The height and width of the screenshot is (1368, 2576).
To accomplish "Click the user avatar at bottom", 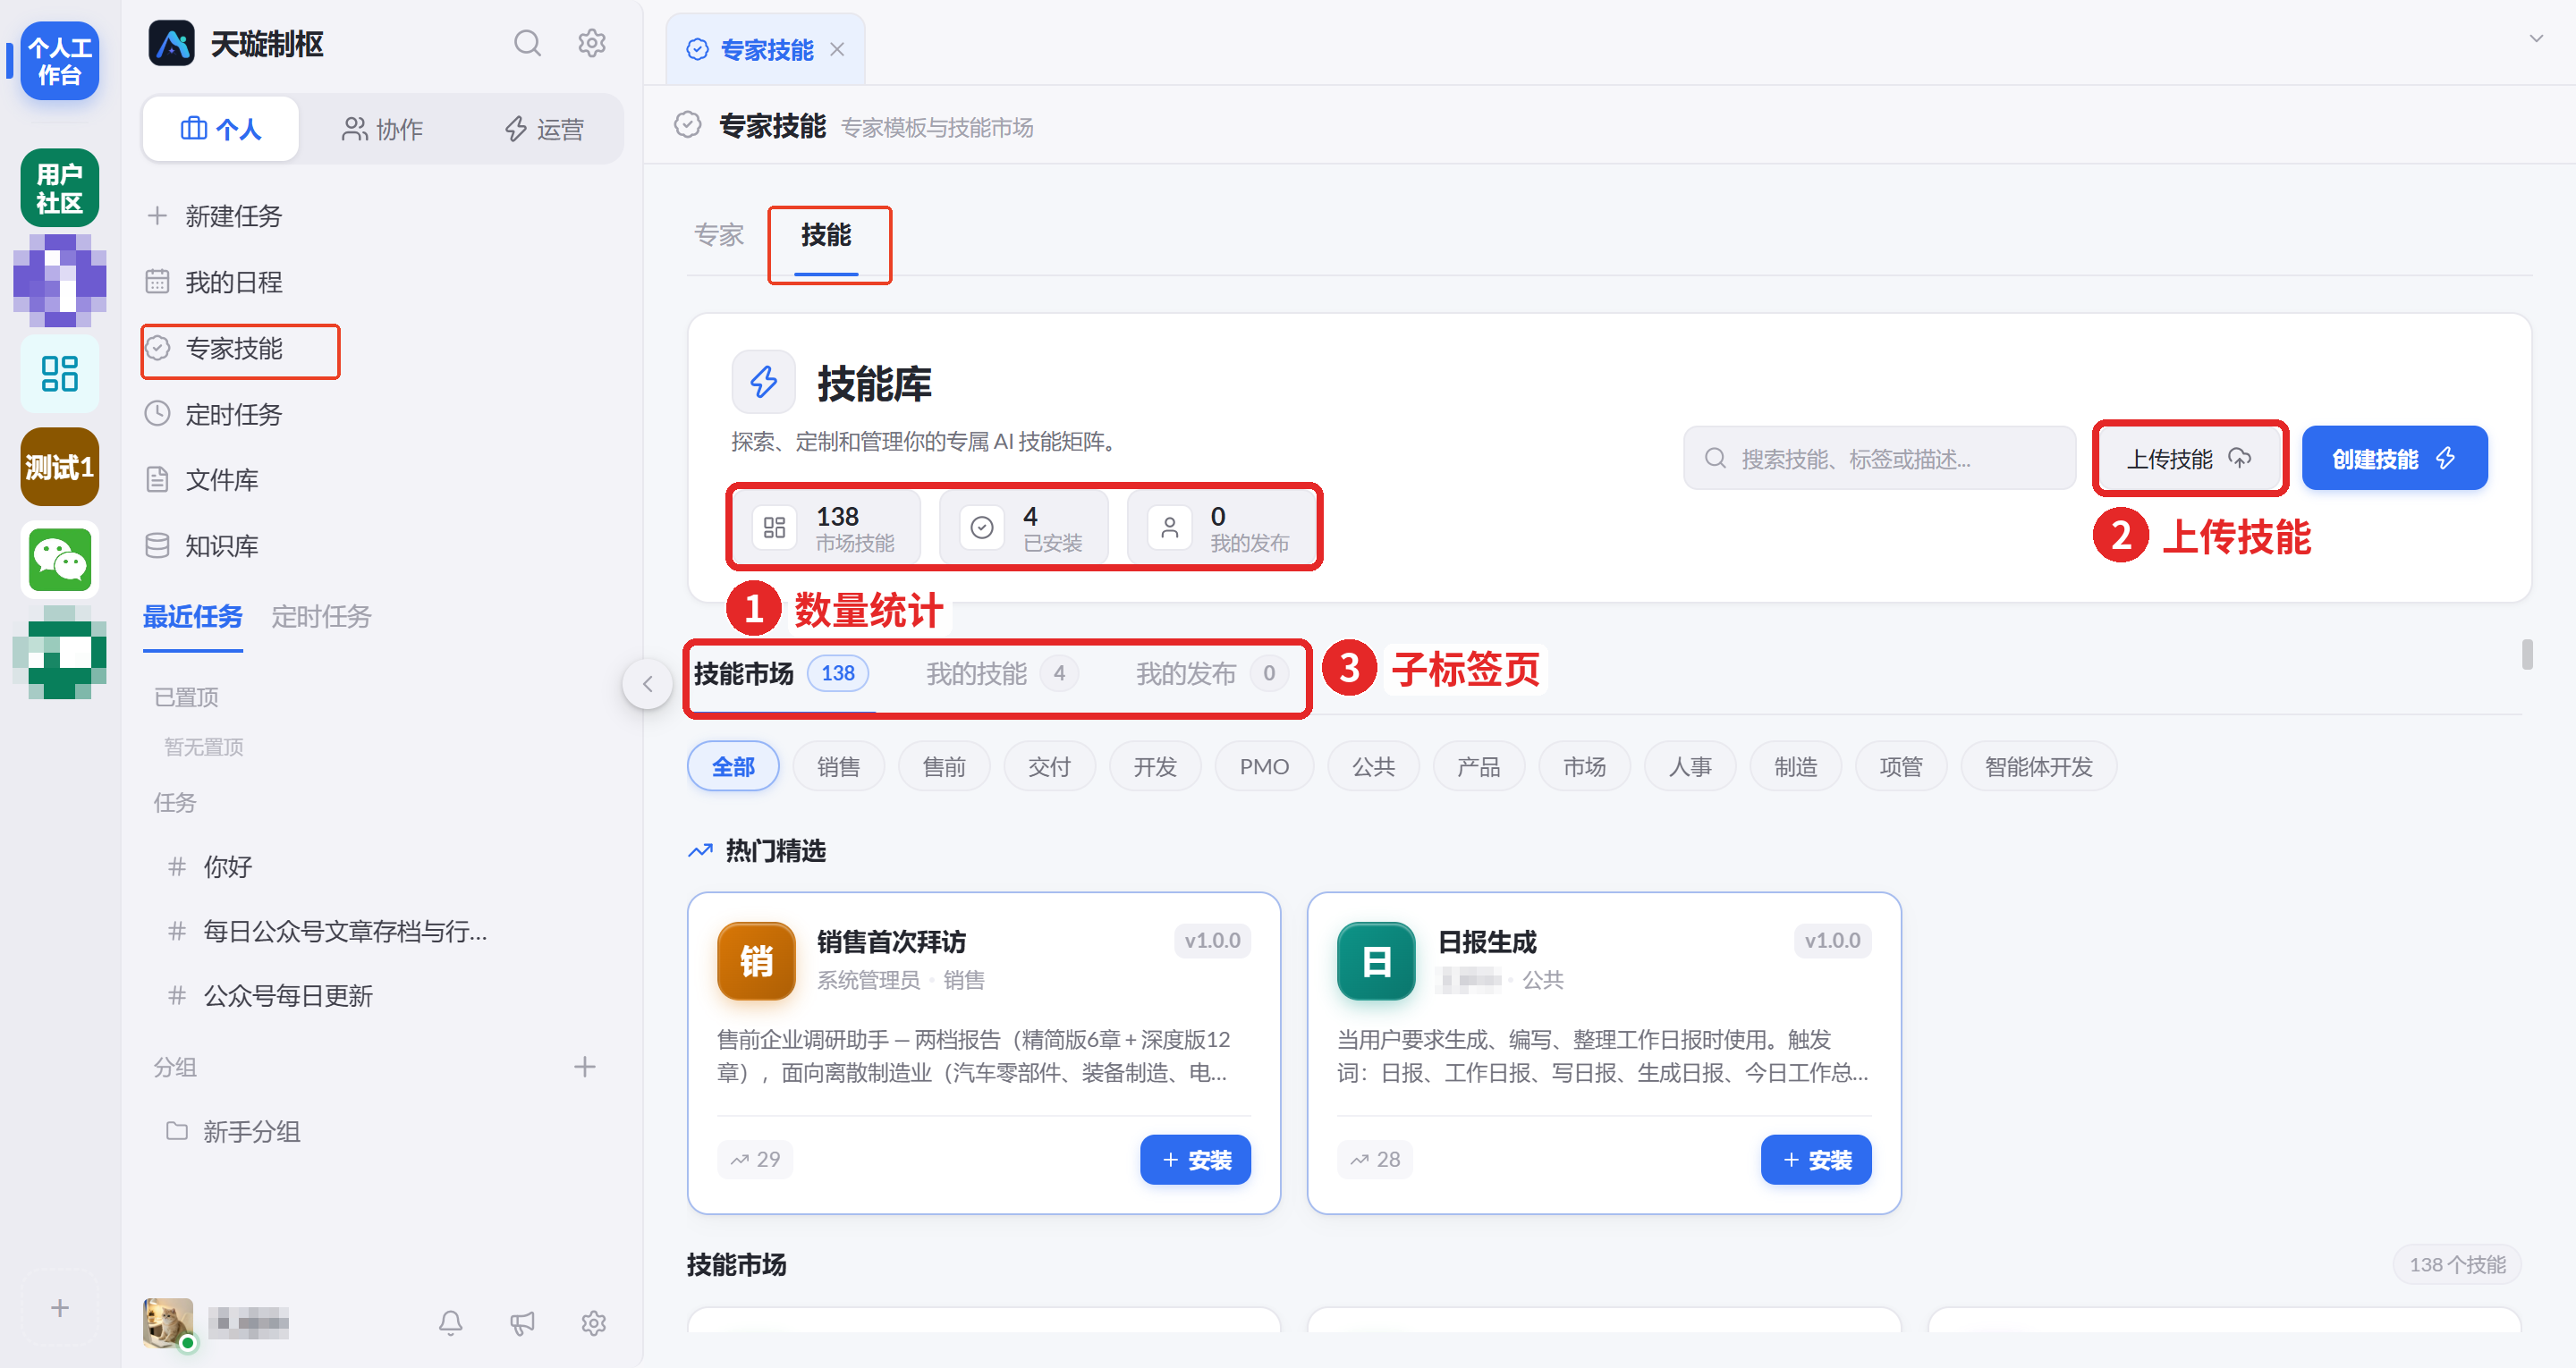I will [168, 1323].
